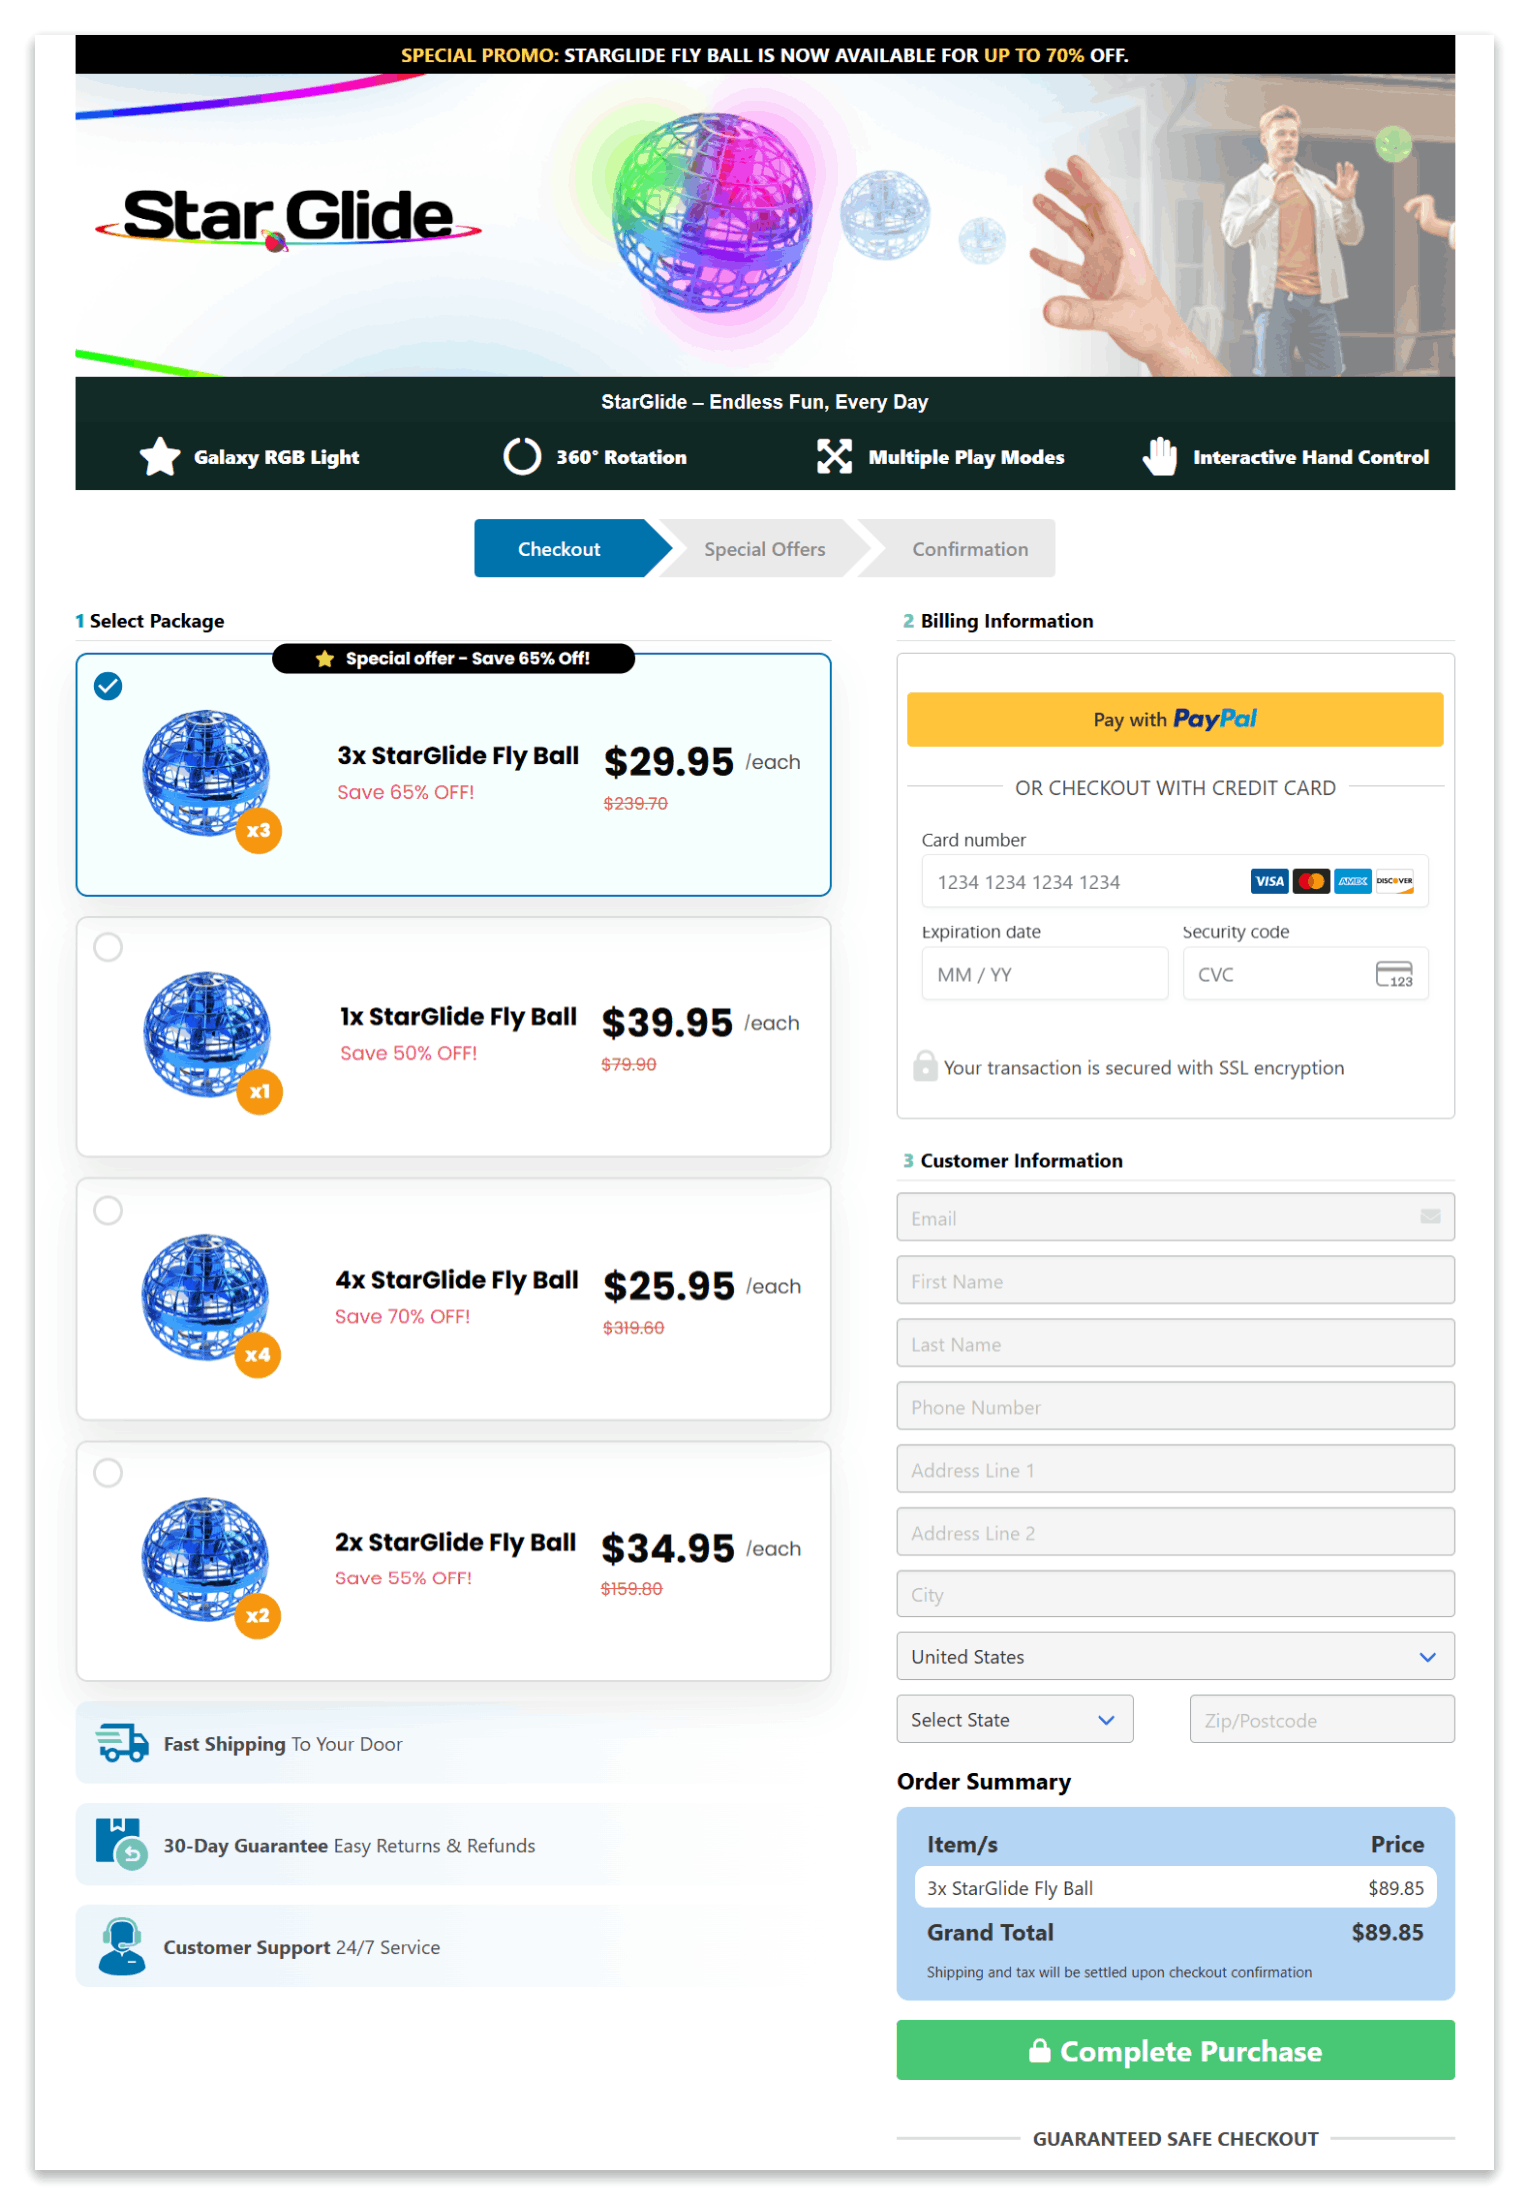Click the 'Save 50% OFF!' text
Screen dimensions: 1529x2205
click(408, 1053)
